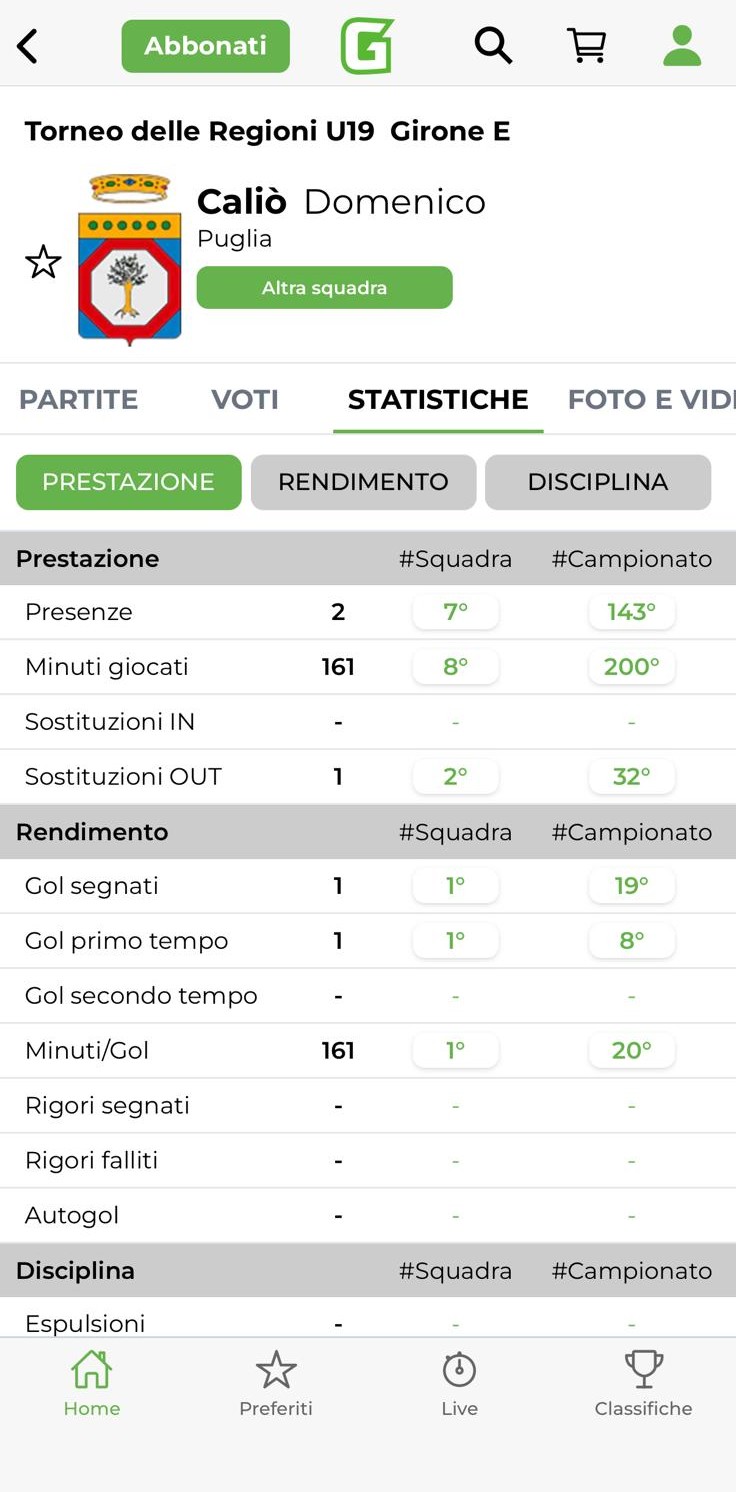736x1492 pixels.
Task: Select the DISCIPLINA filter pill
Action: (598, 482)
